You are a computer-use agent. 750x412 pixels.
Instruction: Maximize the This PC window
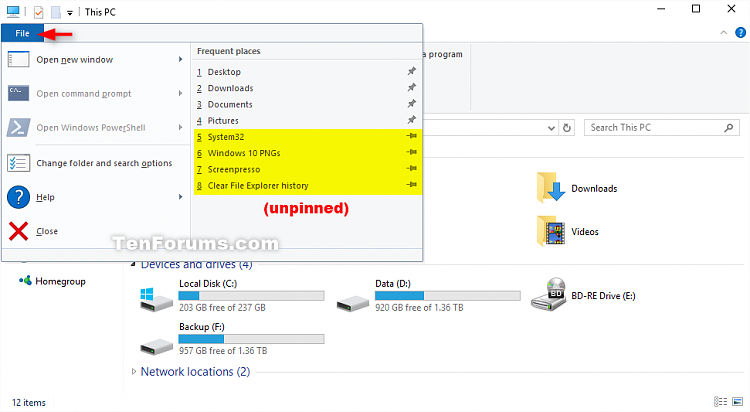click(x=696, y=9)
